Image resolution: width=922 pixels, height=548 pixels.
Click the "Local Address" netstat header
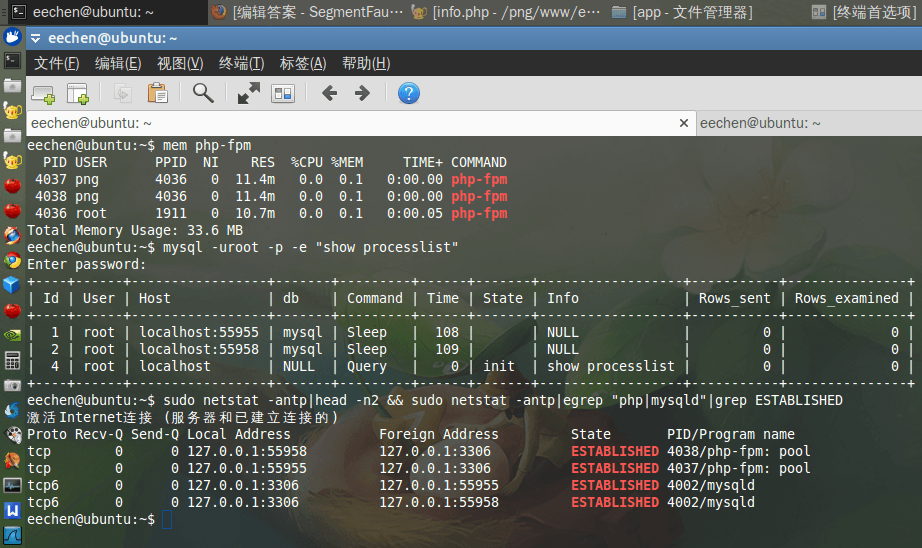click(239, 434)
